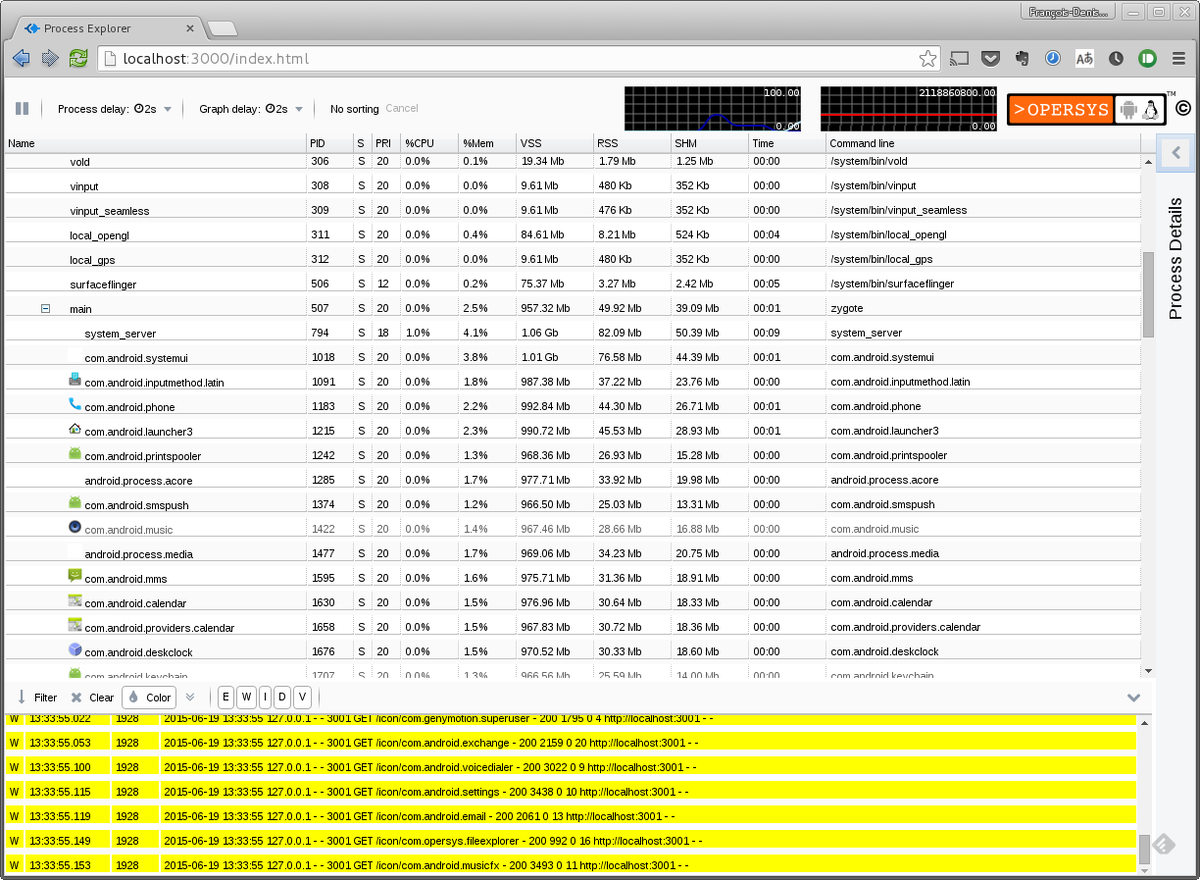This screenshot has height=880, width=1200.
Task: Click the CPU usage graph
Action: coord(713,109)
